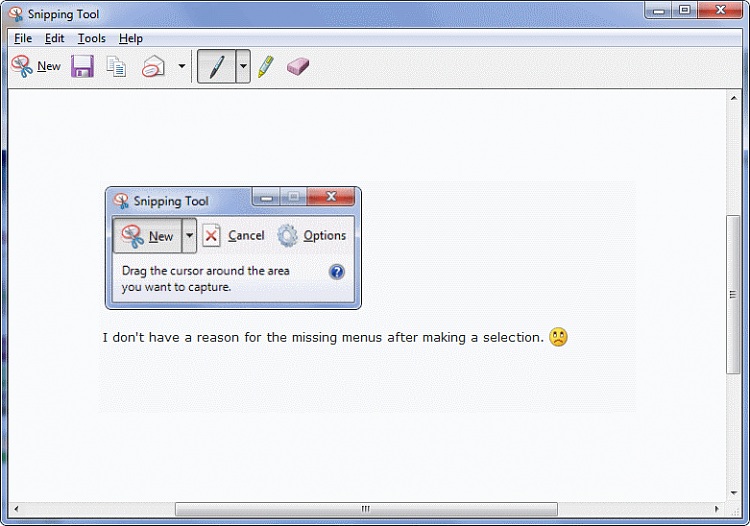750x526 pixels.
Task: Open the File menu
Action: pyautogui.click(x=23, y=38)
